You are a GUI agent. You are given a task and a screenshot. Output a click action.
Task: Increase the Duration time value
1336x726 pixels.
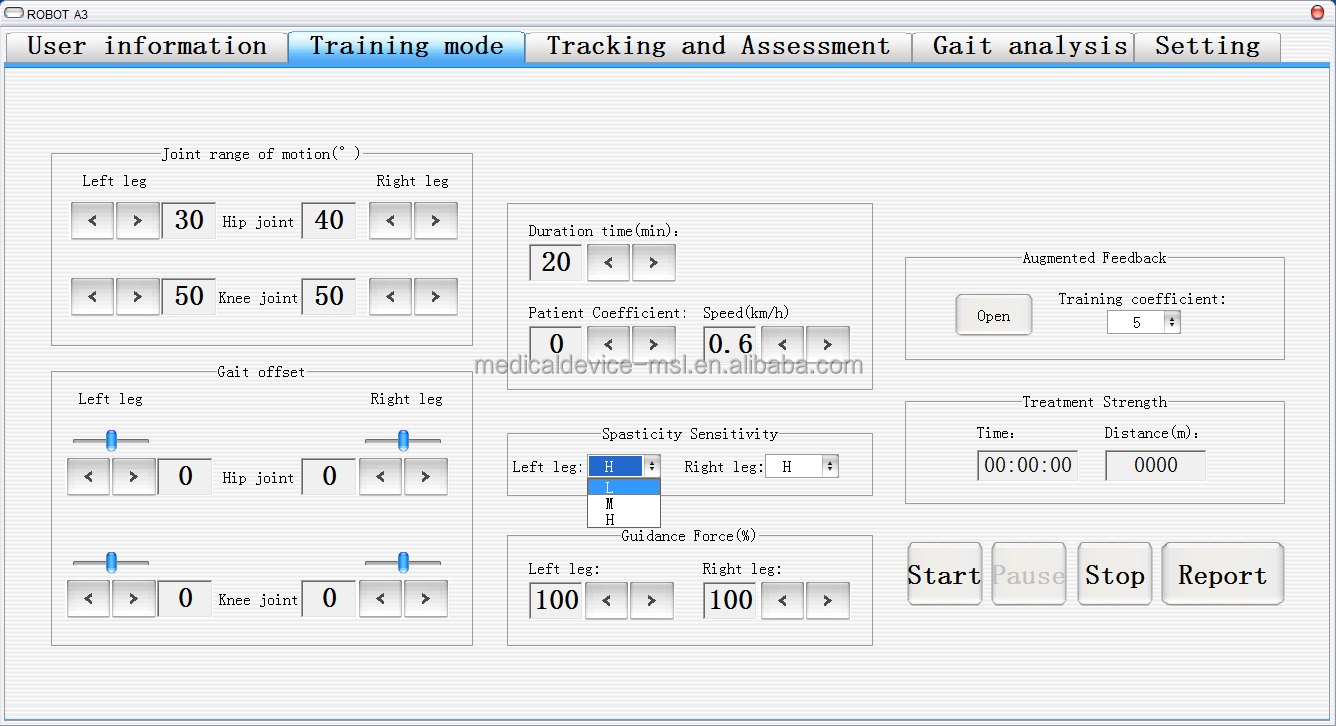[653, 263]
